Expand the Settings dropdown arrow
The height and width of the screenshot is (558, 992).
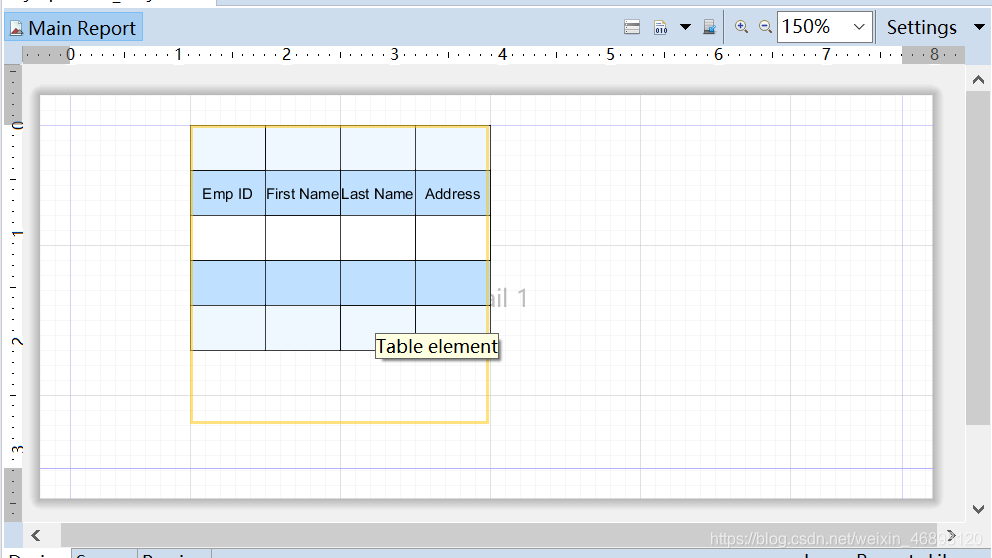979,27
